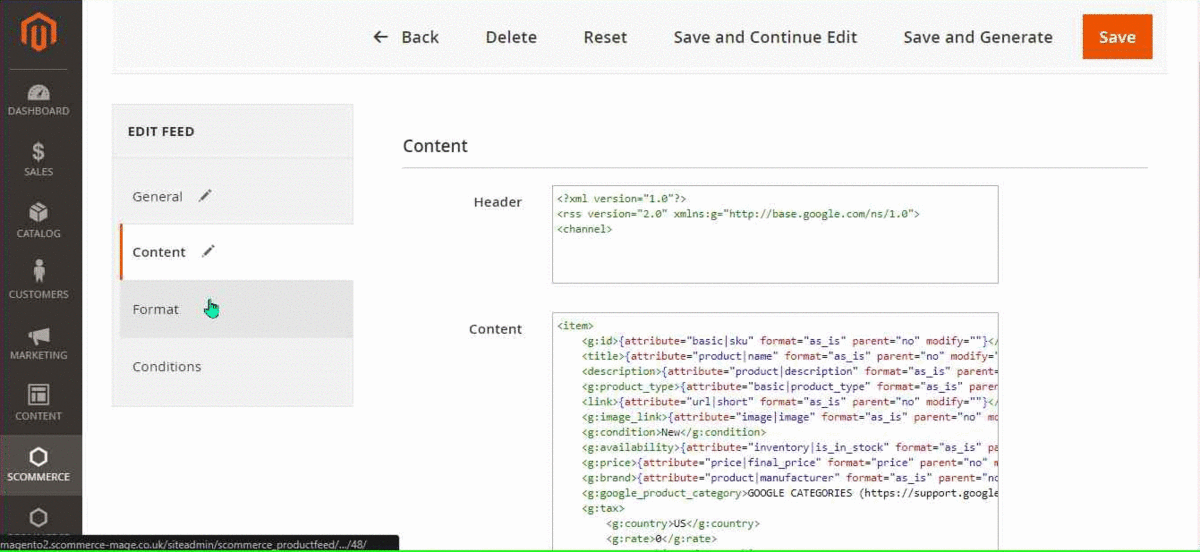Open Marketing megaphone icon

click(39, 336)
